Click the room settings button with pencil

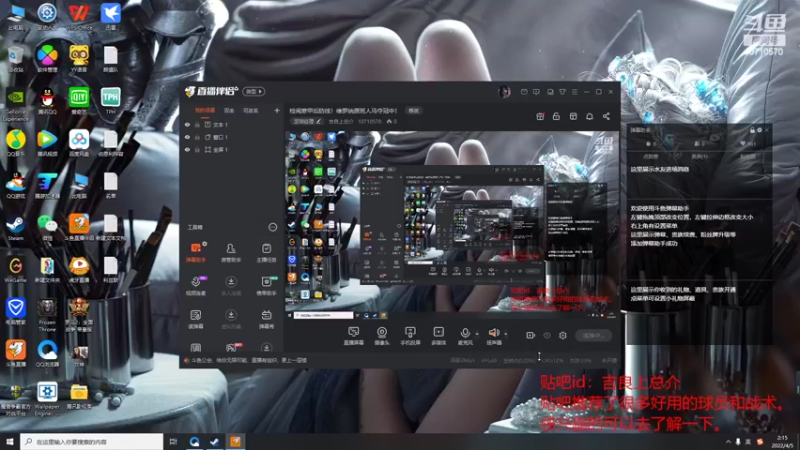pyautogui.click(x=307, y=121)
